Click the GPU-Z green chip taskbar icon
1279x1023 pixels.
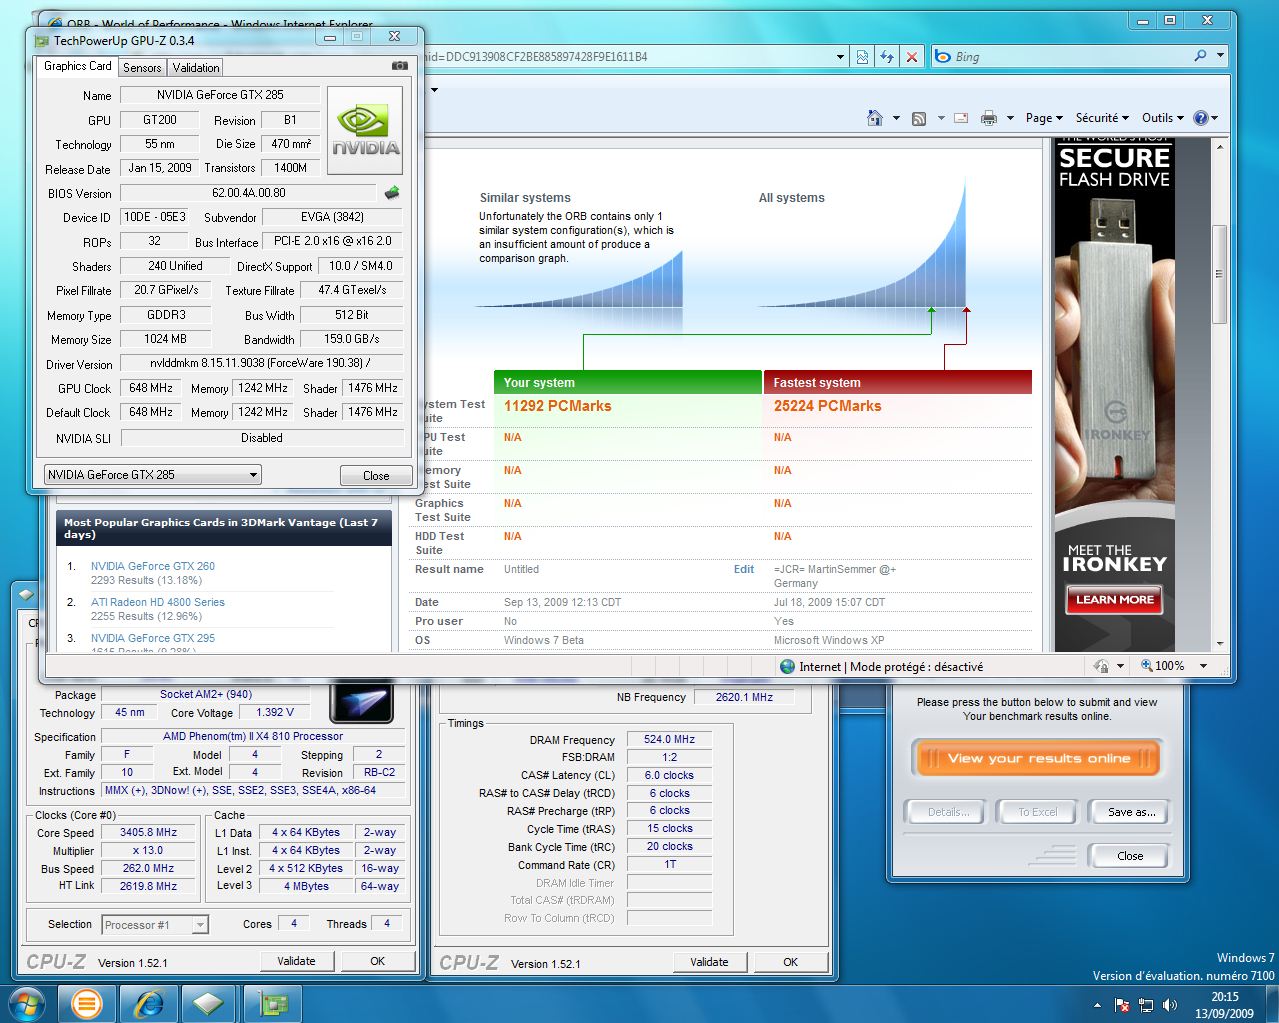tap(272, 1003)
